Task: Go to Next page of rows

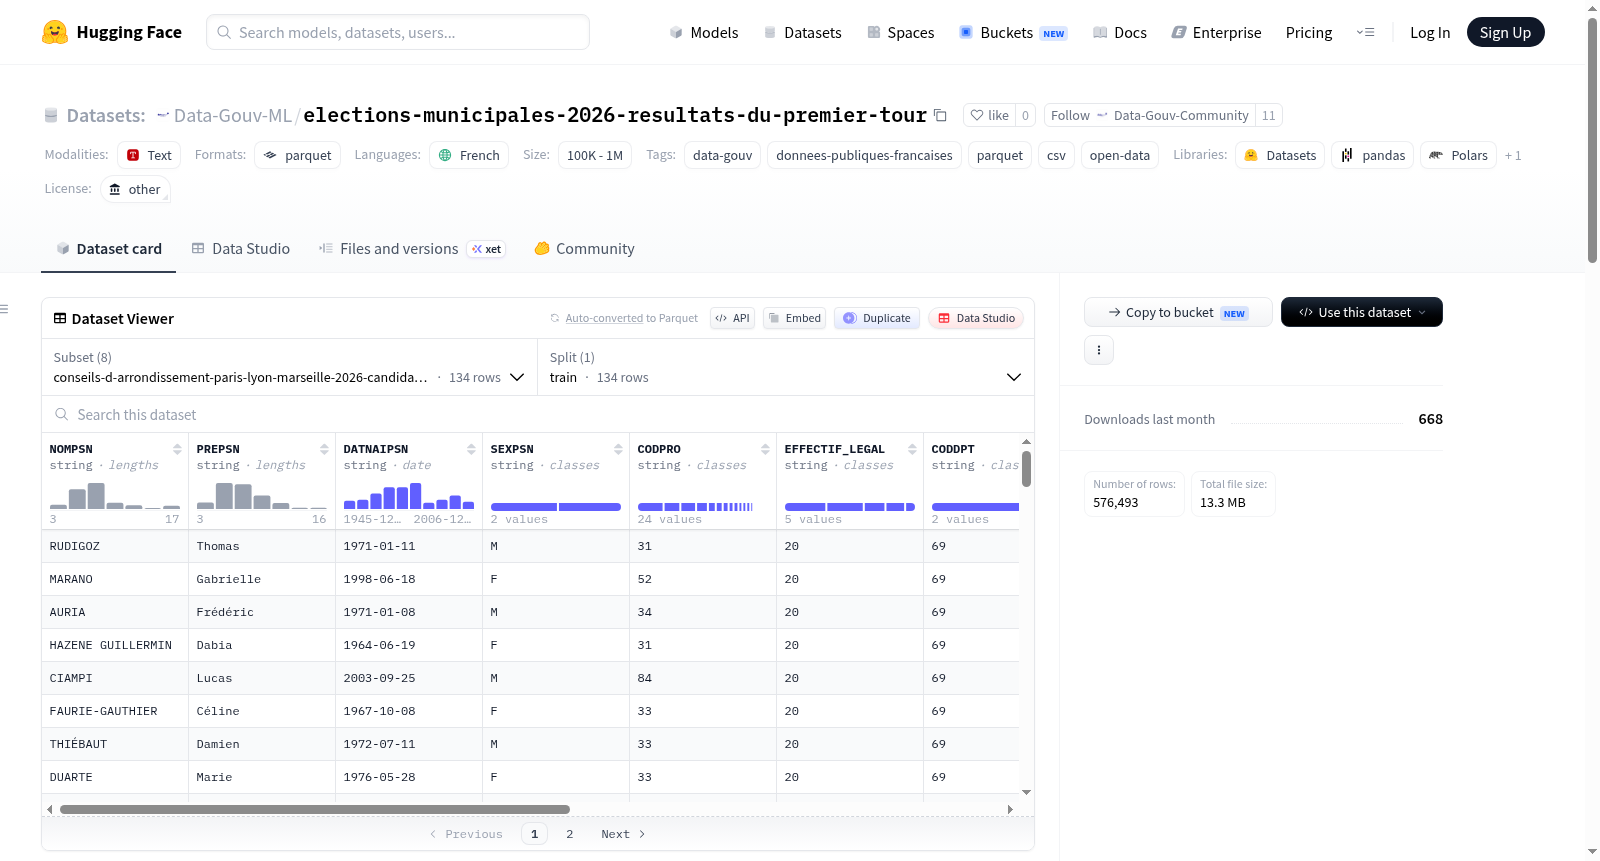Action: 623,834
